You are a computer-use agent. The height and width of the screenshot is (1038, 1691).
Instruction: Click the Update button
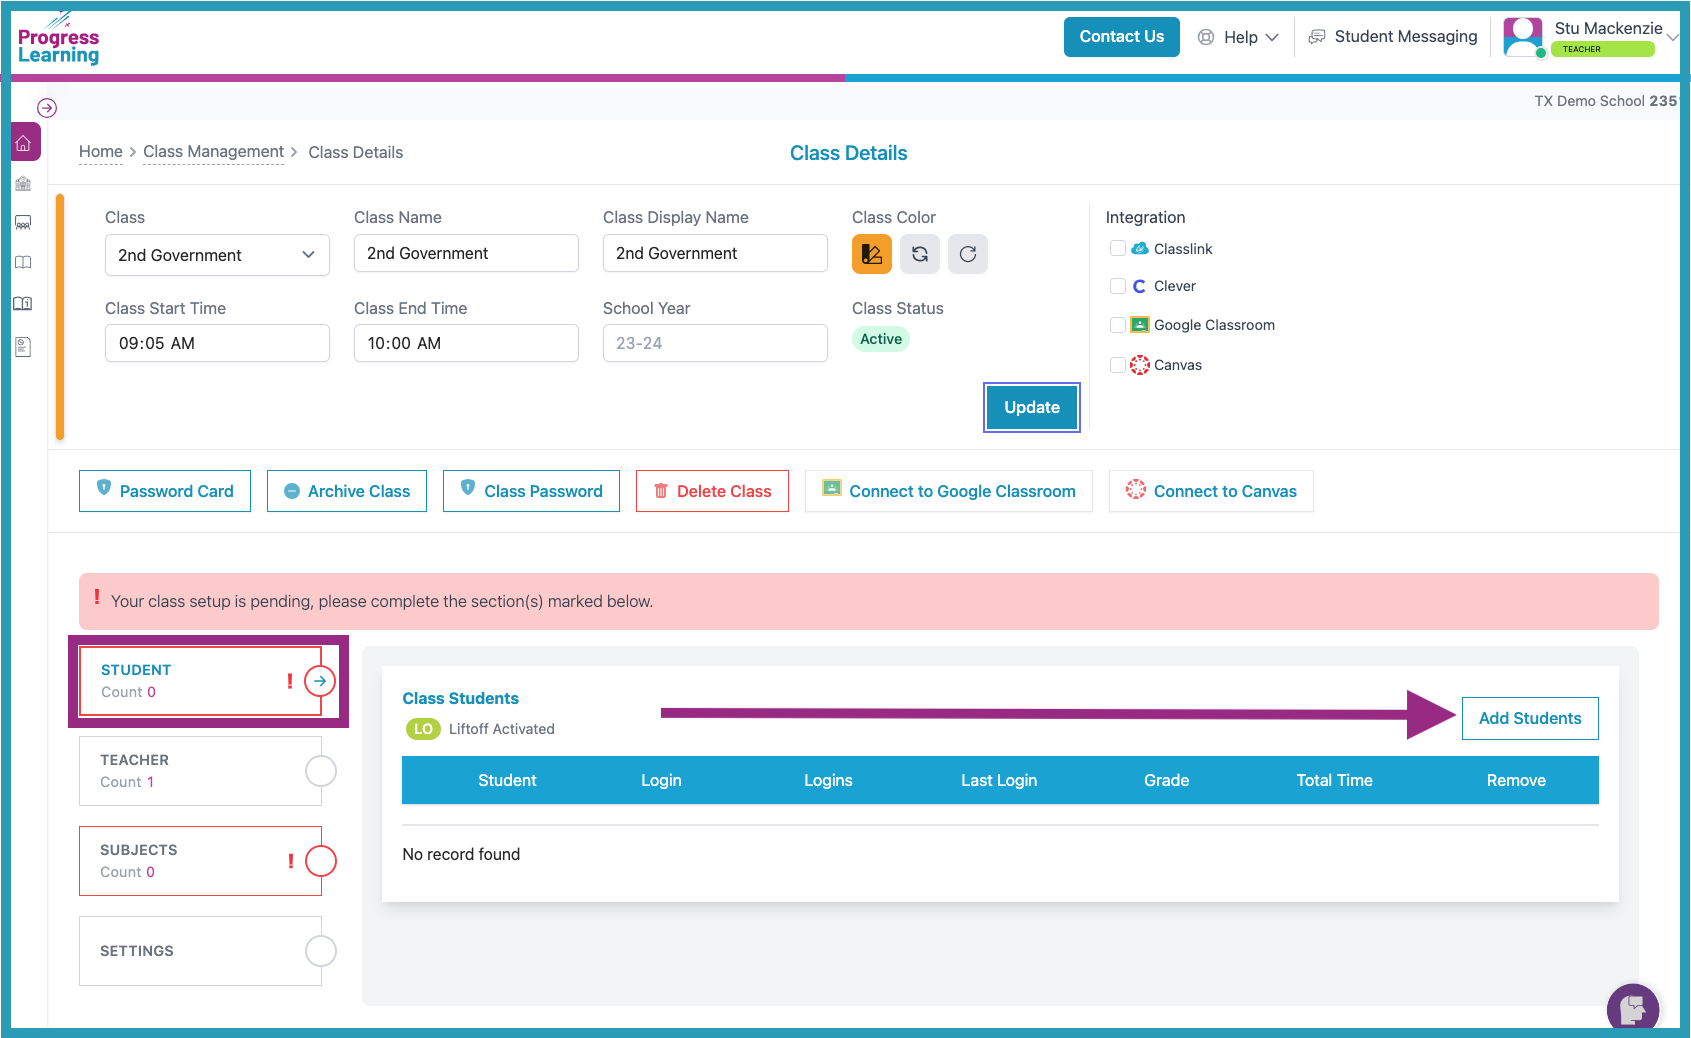1032,407
